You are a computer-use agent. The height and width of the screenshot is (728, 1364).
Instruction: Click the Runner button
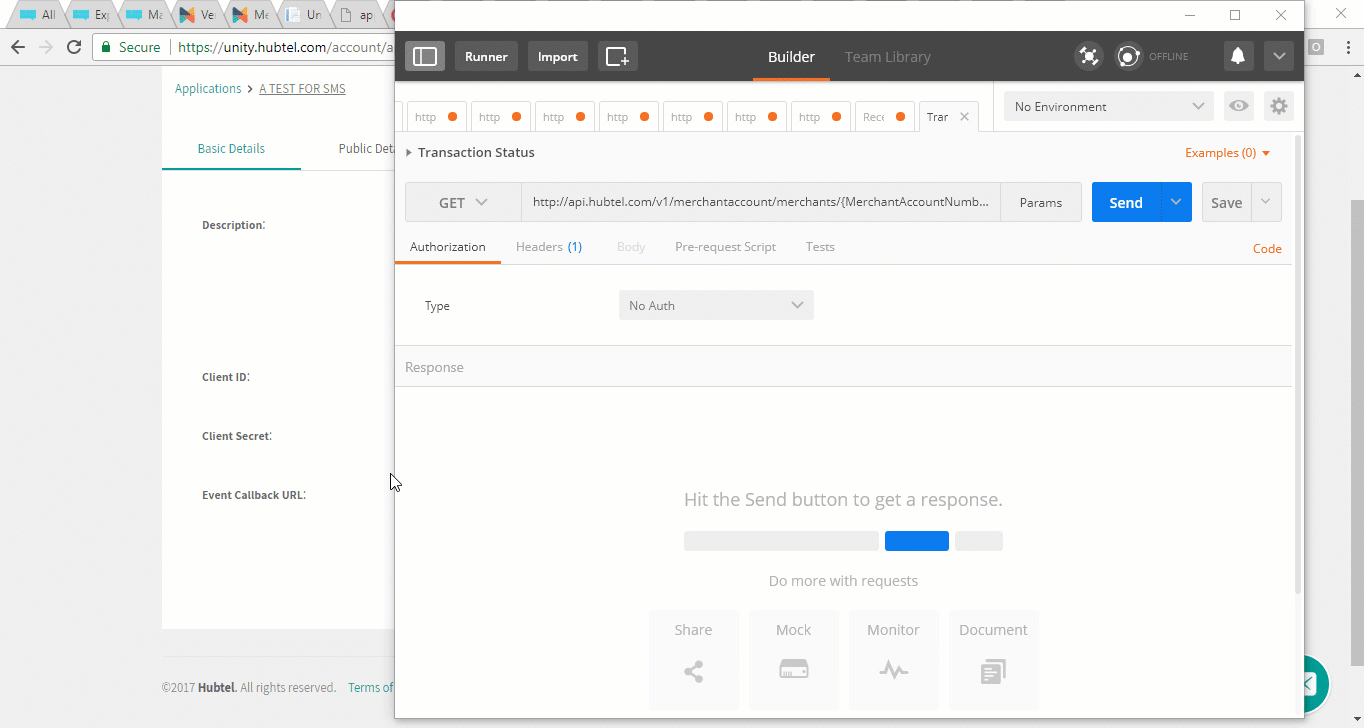[486, 56]
